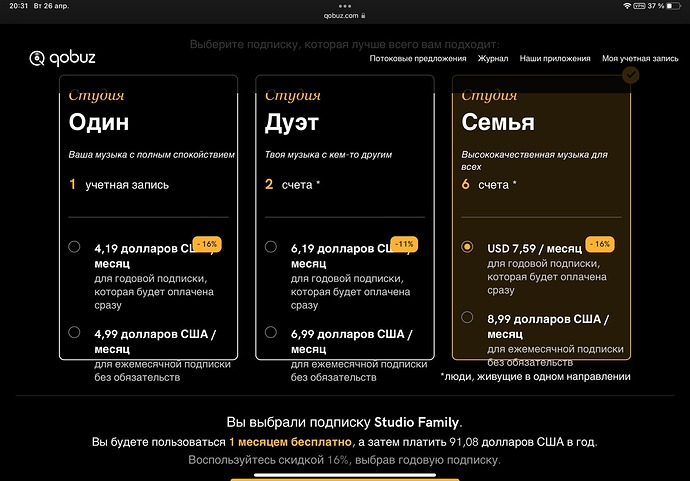The height and width of the screenshot is (481, 690).
Task: Select the 6,19 annual option for Дуэт
Action: pyautogui.click(x=271, y=247)
